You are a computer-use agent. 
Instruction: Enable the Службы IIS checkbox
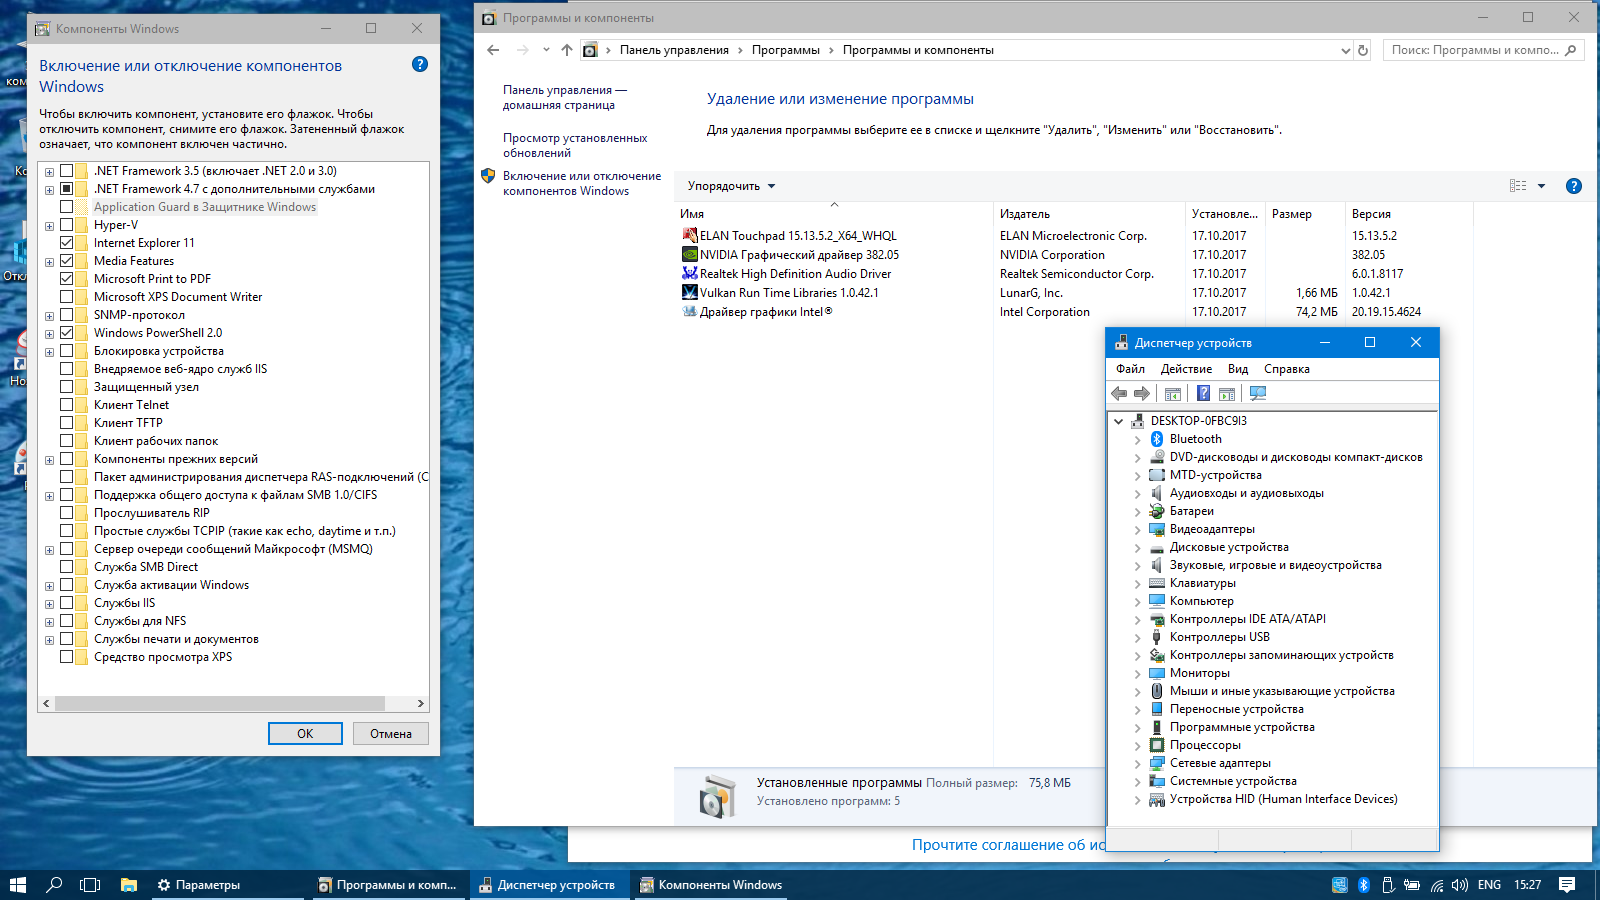click(x=66, y=603)
